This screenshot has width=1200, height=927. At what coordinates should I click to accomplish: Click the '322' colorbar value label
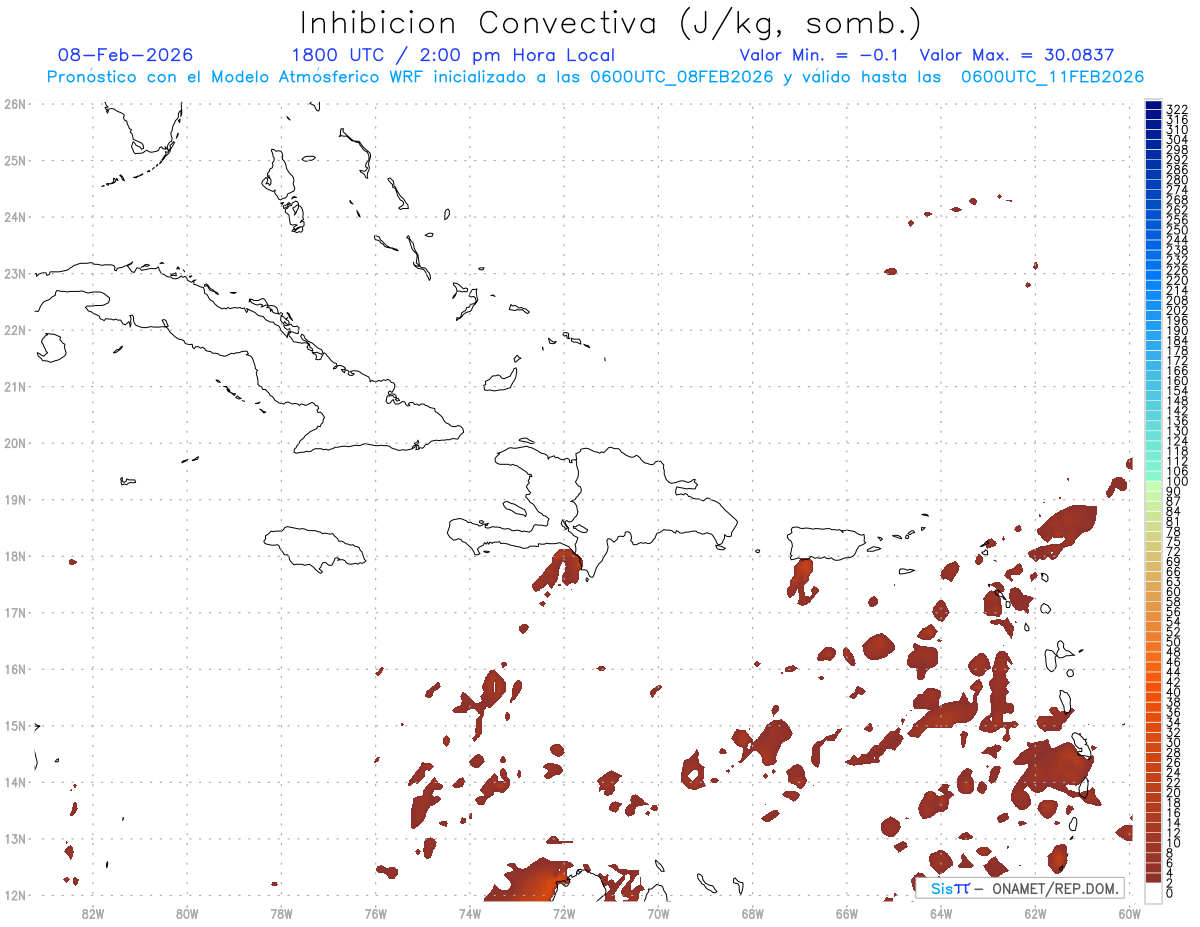(1177, 109)
